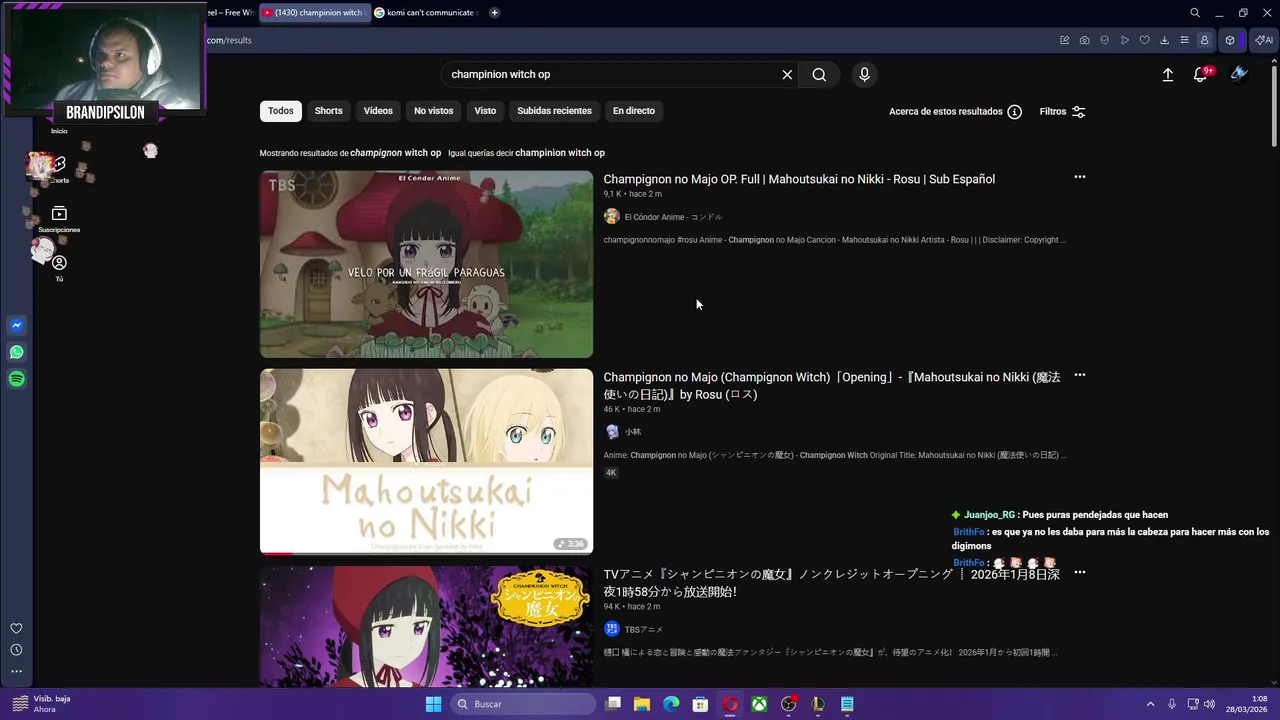The image size is (1280, 720).
Task: Open the browser shield protection icon
Action: click(1105, 40)
